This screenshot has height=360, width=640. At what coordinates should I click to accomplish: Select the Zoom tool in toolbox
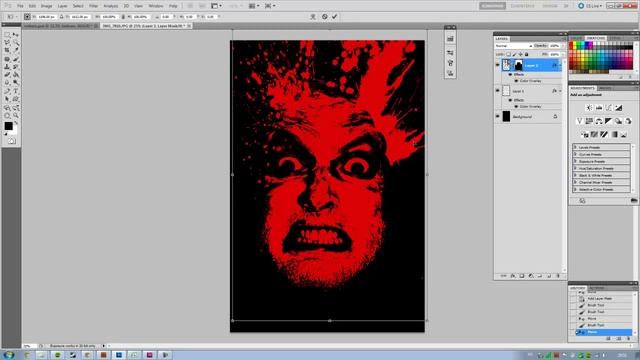pyautogui.click(x=16, y=116)
